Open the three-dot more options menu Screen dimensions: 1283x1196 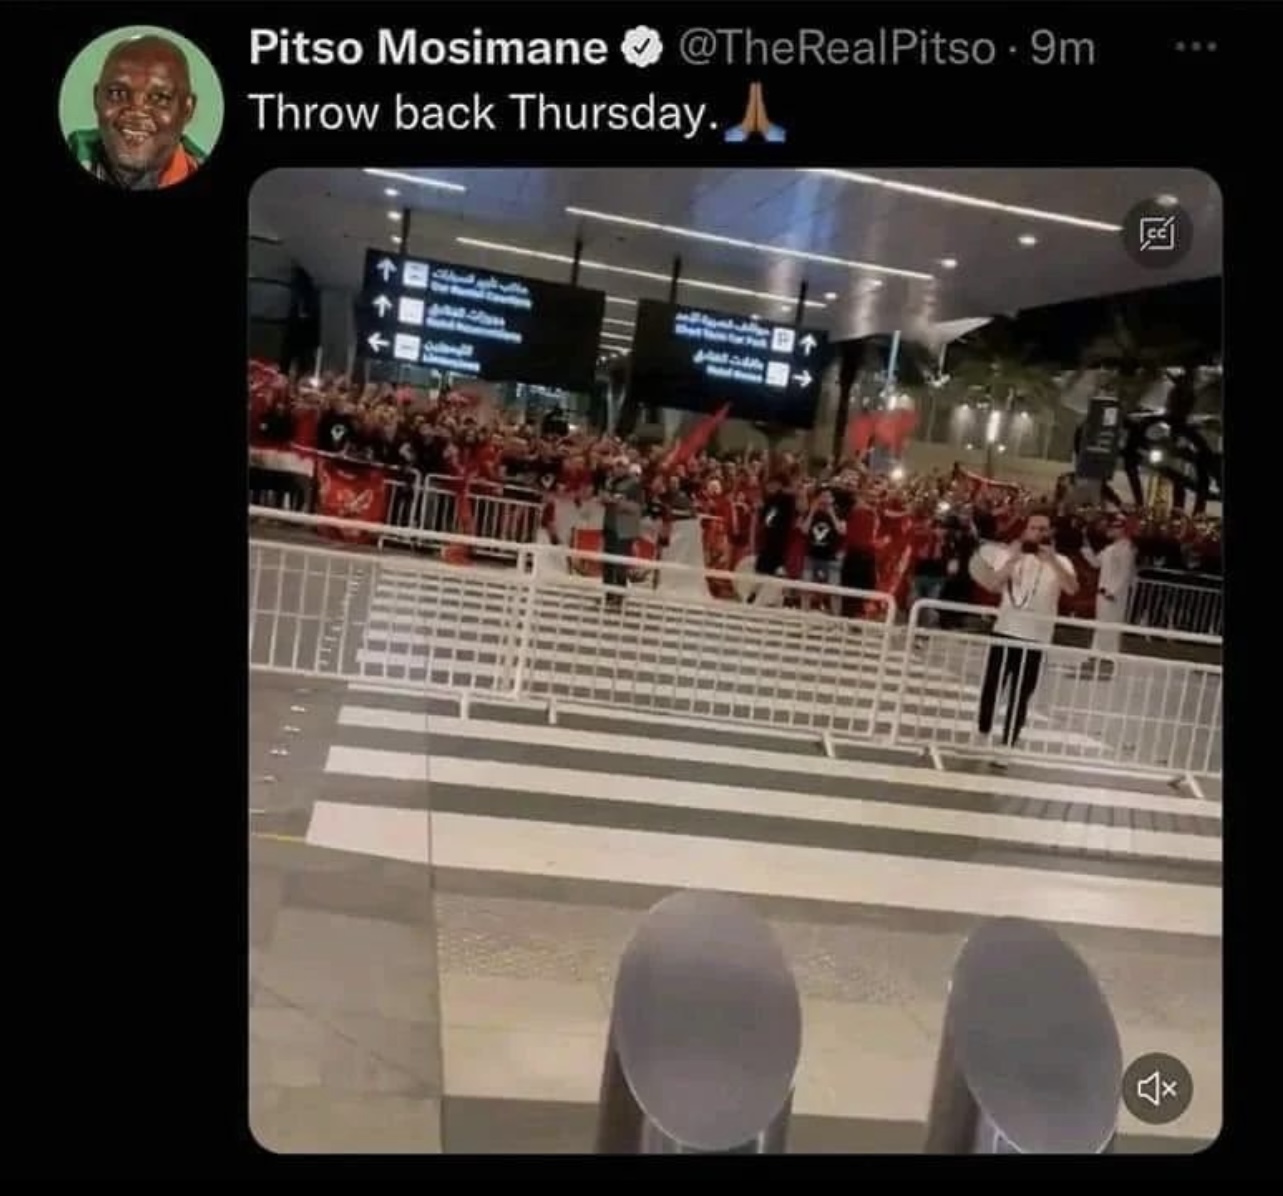coord(1196,46)
